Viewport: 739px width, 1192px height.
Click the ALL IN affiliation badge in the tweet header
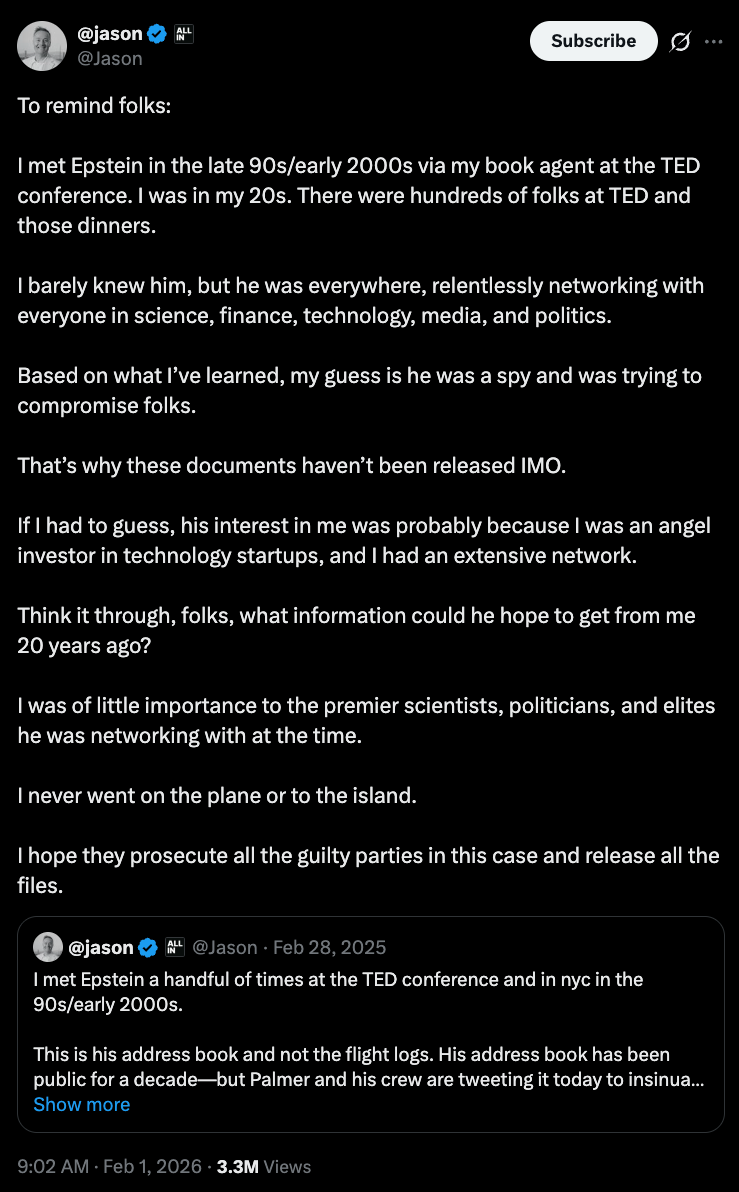pos(184,34)
